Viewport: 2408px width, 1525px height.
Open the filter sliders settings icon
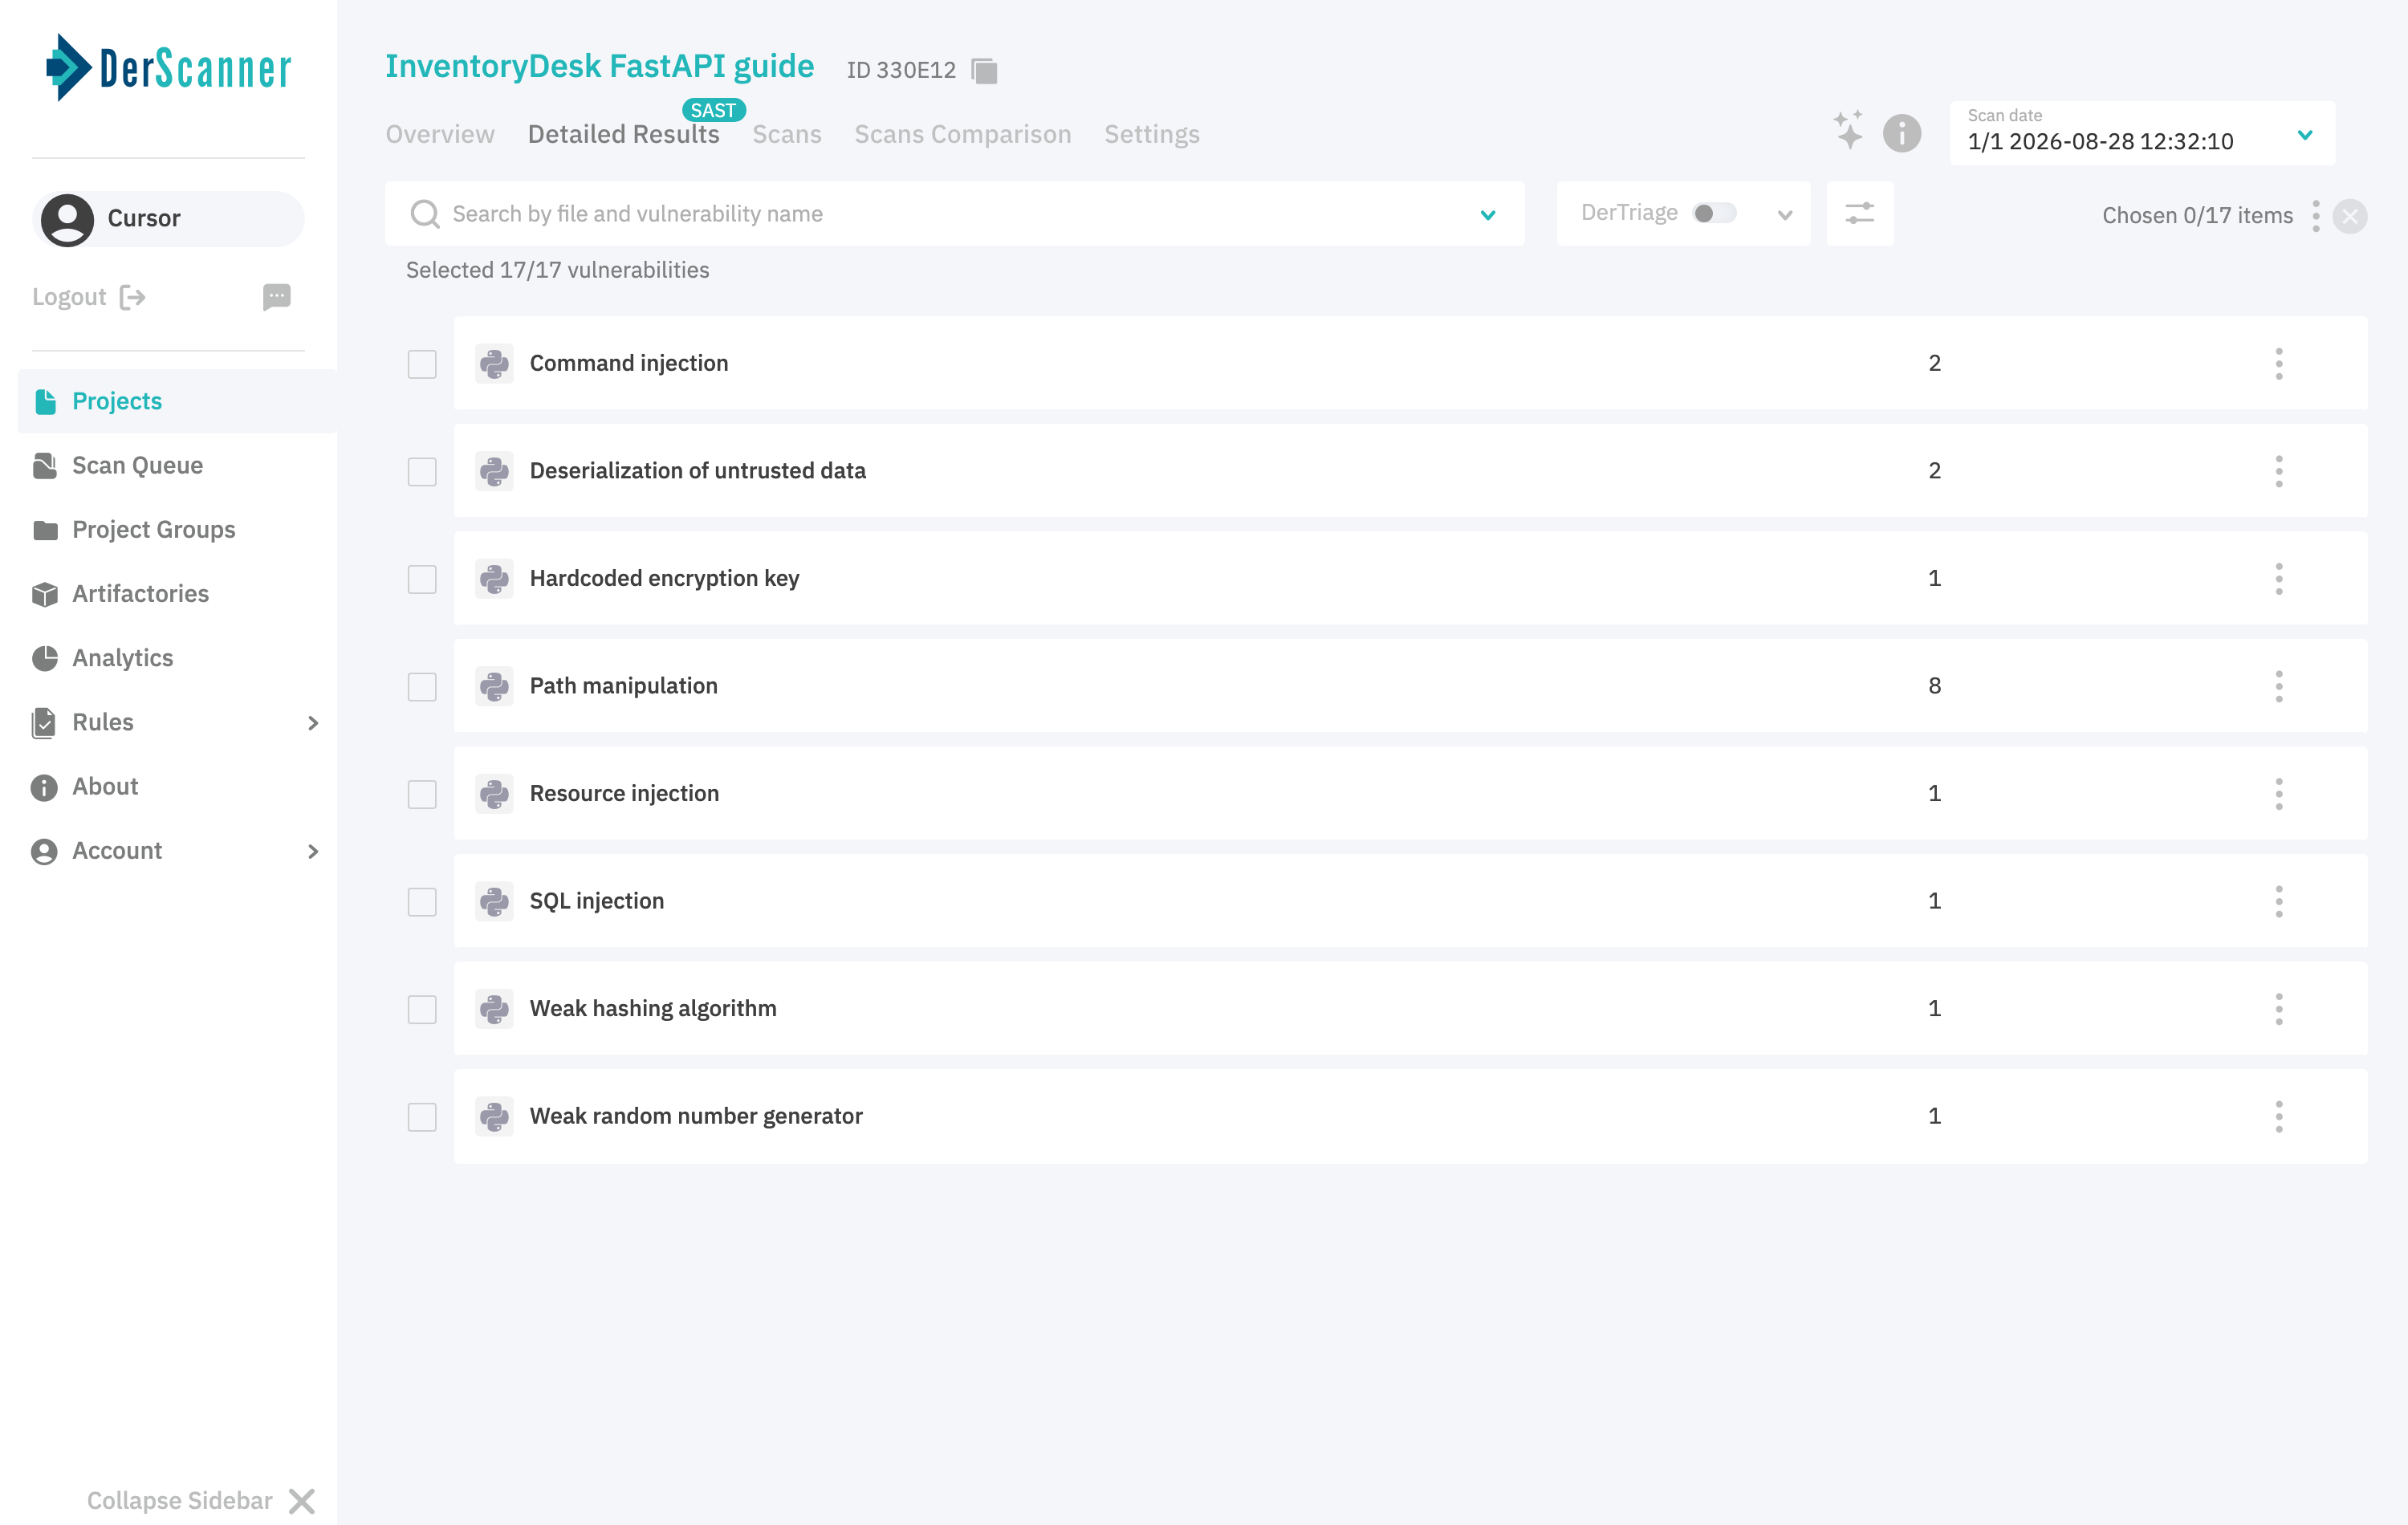[1859, 213]
